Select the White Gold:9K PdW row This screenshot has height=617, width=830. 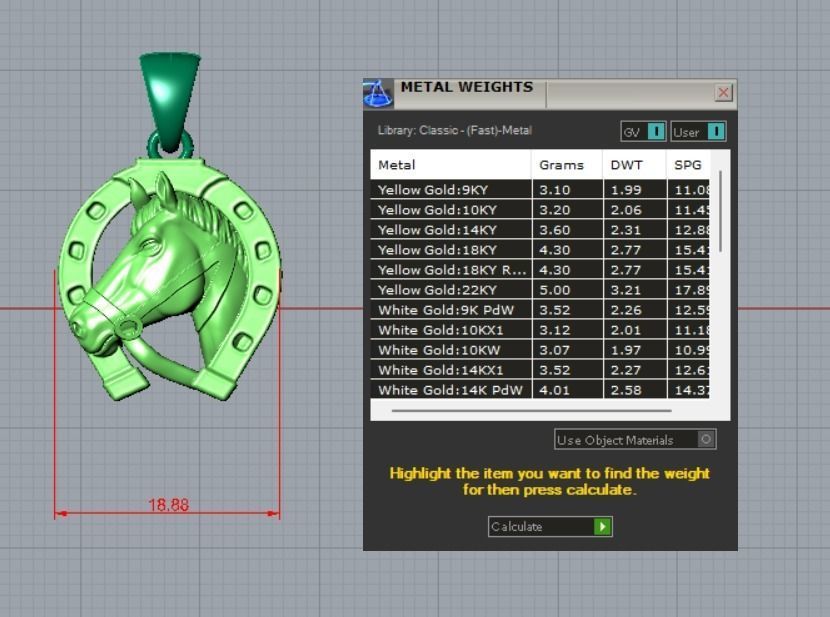[x=540, y=310]
